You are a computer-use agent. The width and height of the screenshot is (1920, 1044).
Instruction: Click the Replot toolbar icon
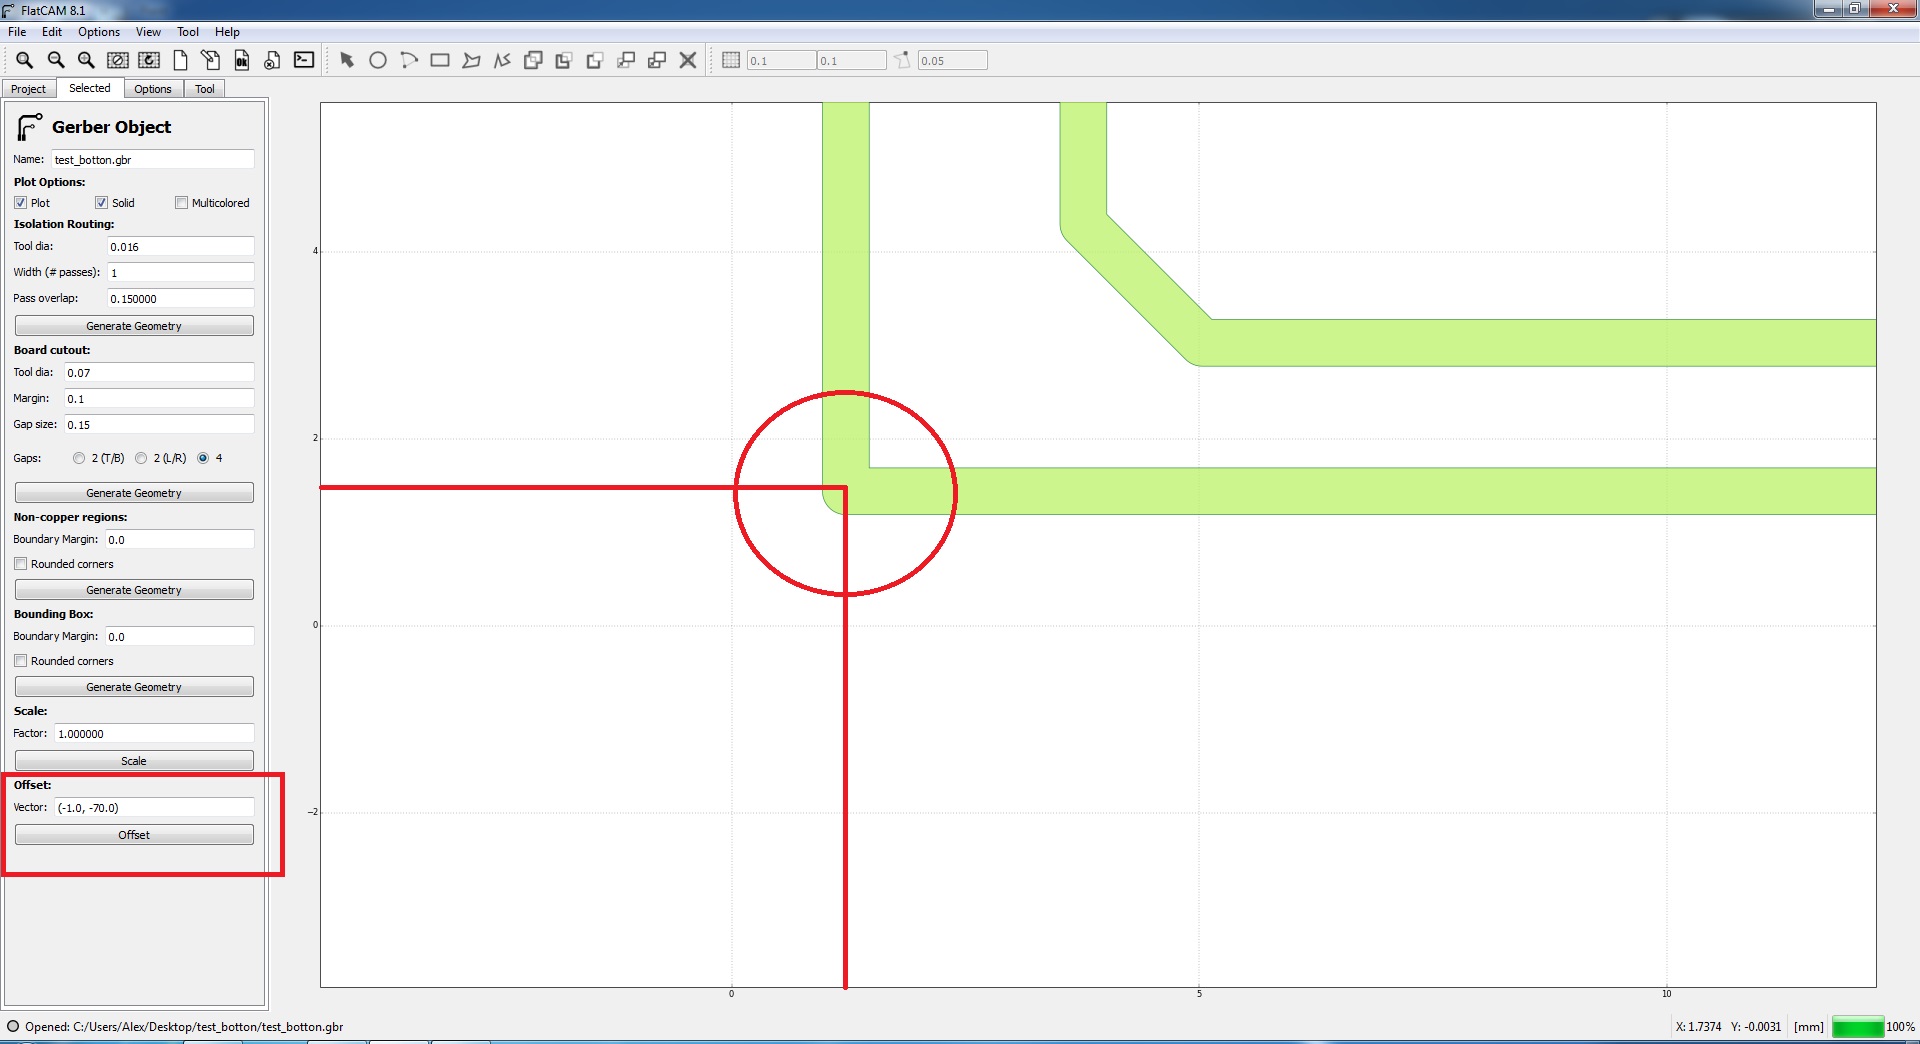[149, 60]
